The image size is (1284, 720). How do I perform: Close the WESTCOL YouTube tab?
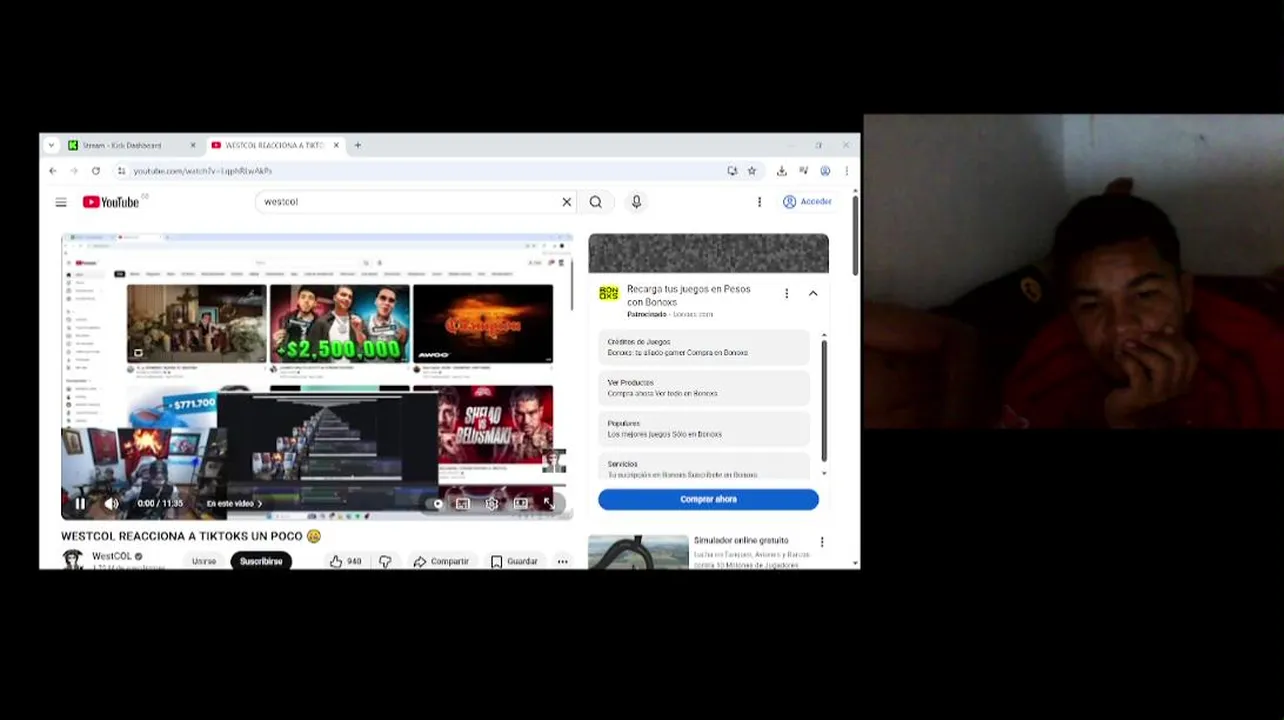click(x=336, y=145)
